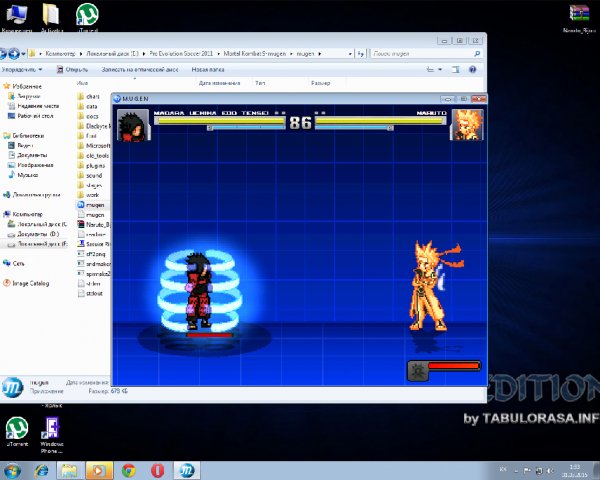The height and width of the screenshot is (480, 600).
Task: Open the Упорядочить dropdown menu
Action: pyautogui.click(x=21, y=70)
